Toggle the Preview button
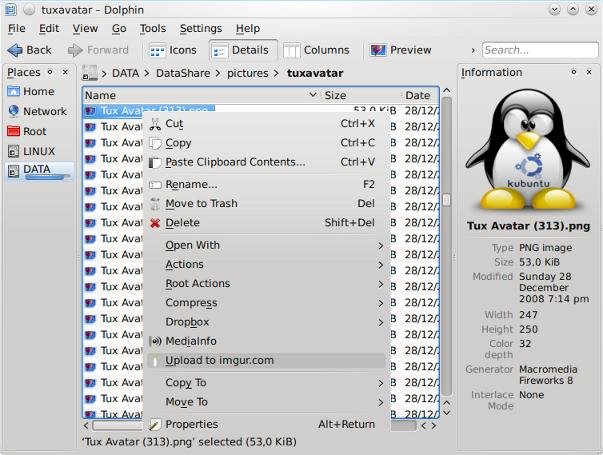Screen dimensions: 603x455 tap(401, 50)
